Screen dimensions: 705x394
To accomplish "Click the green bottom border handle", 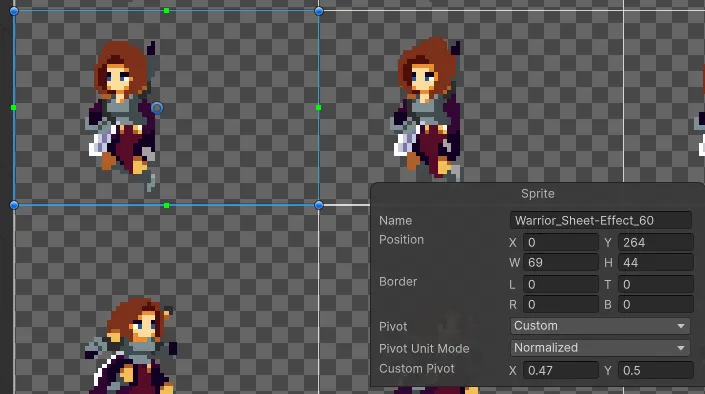I will pyautogui.click(x=166, y=206).
